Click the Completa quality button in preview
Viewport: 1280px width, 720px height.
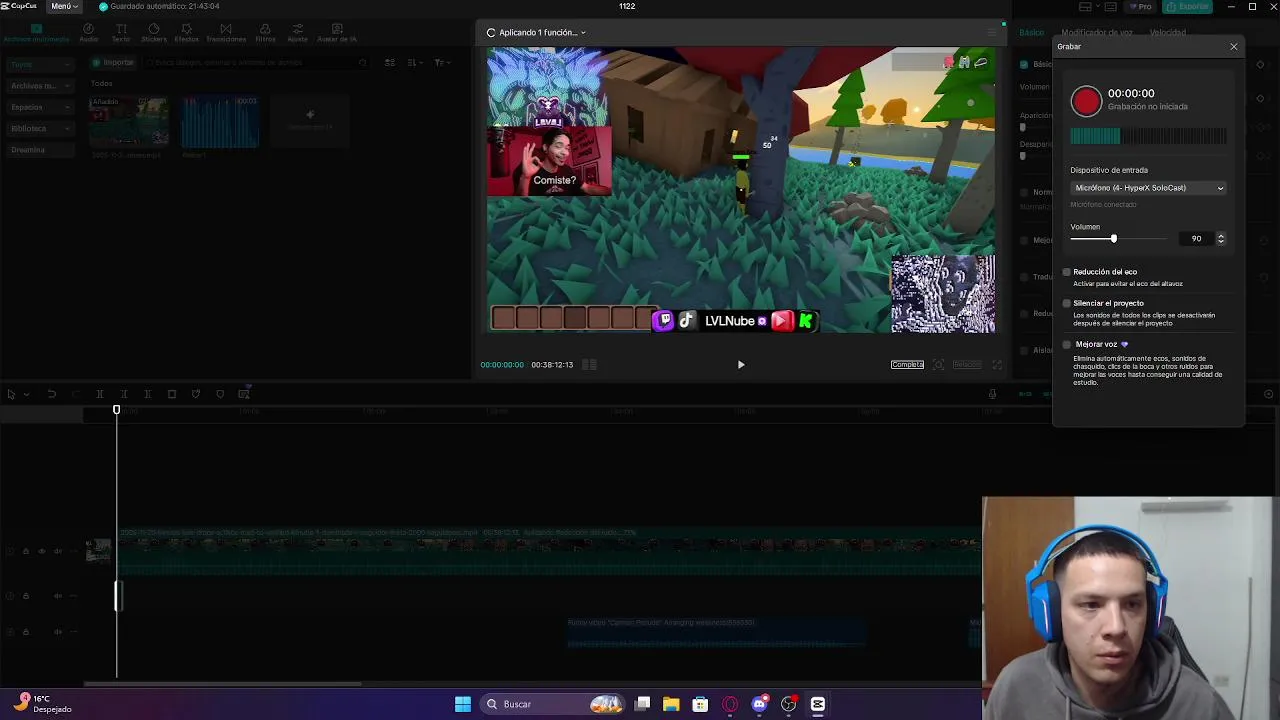pos(907,365)
